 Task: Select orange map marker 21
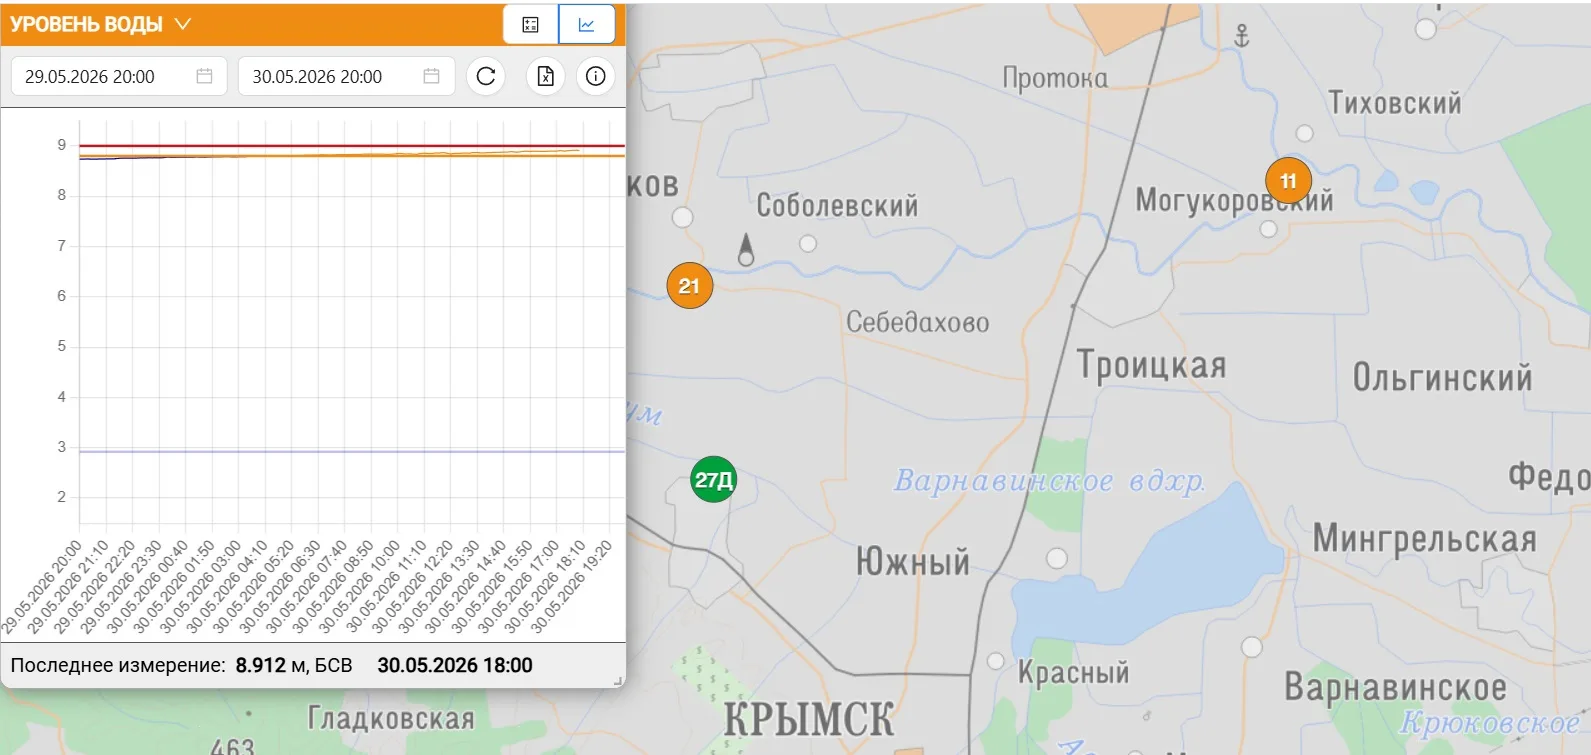(x=689, y=286)
